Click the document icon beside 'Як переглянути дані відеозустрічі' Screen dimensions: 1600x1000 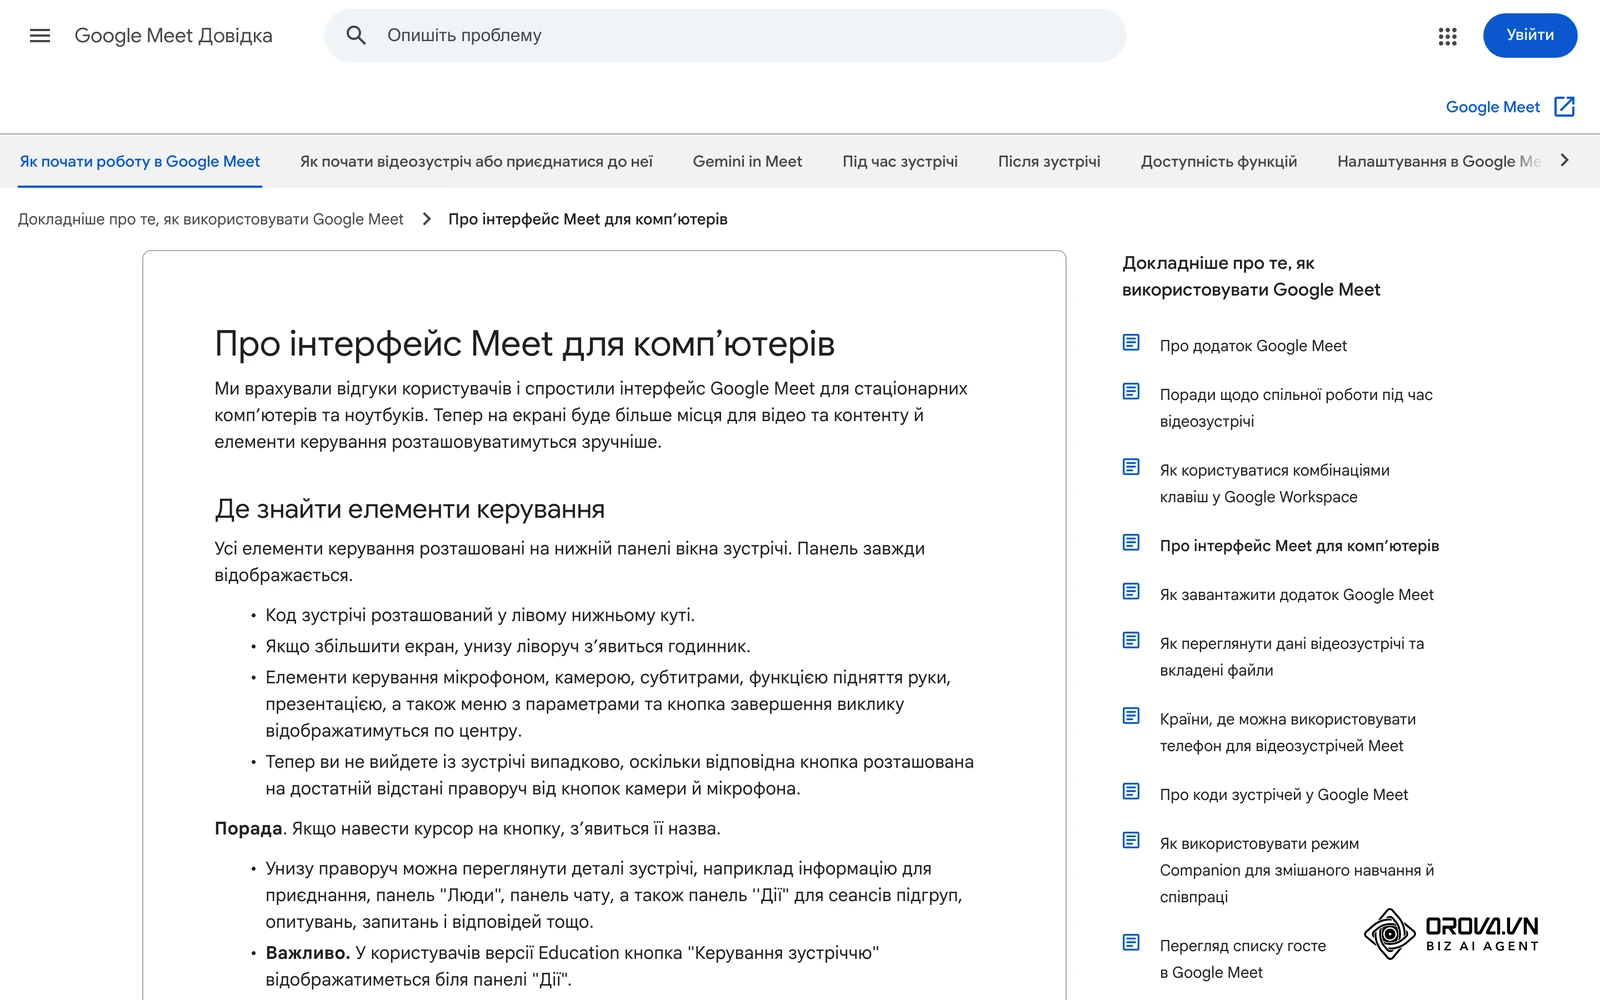tap(1131, 641)
